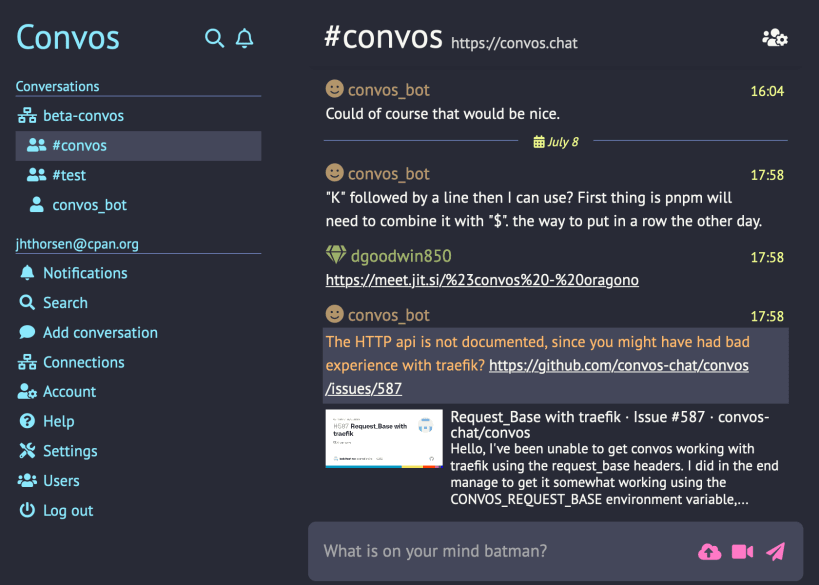Screen dimensions: 819x585
Task: Click dgoodwin850's diamond avatar icon
Action: pyautogui.click(x=336, y=254)
